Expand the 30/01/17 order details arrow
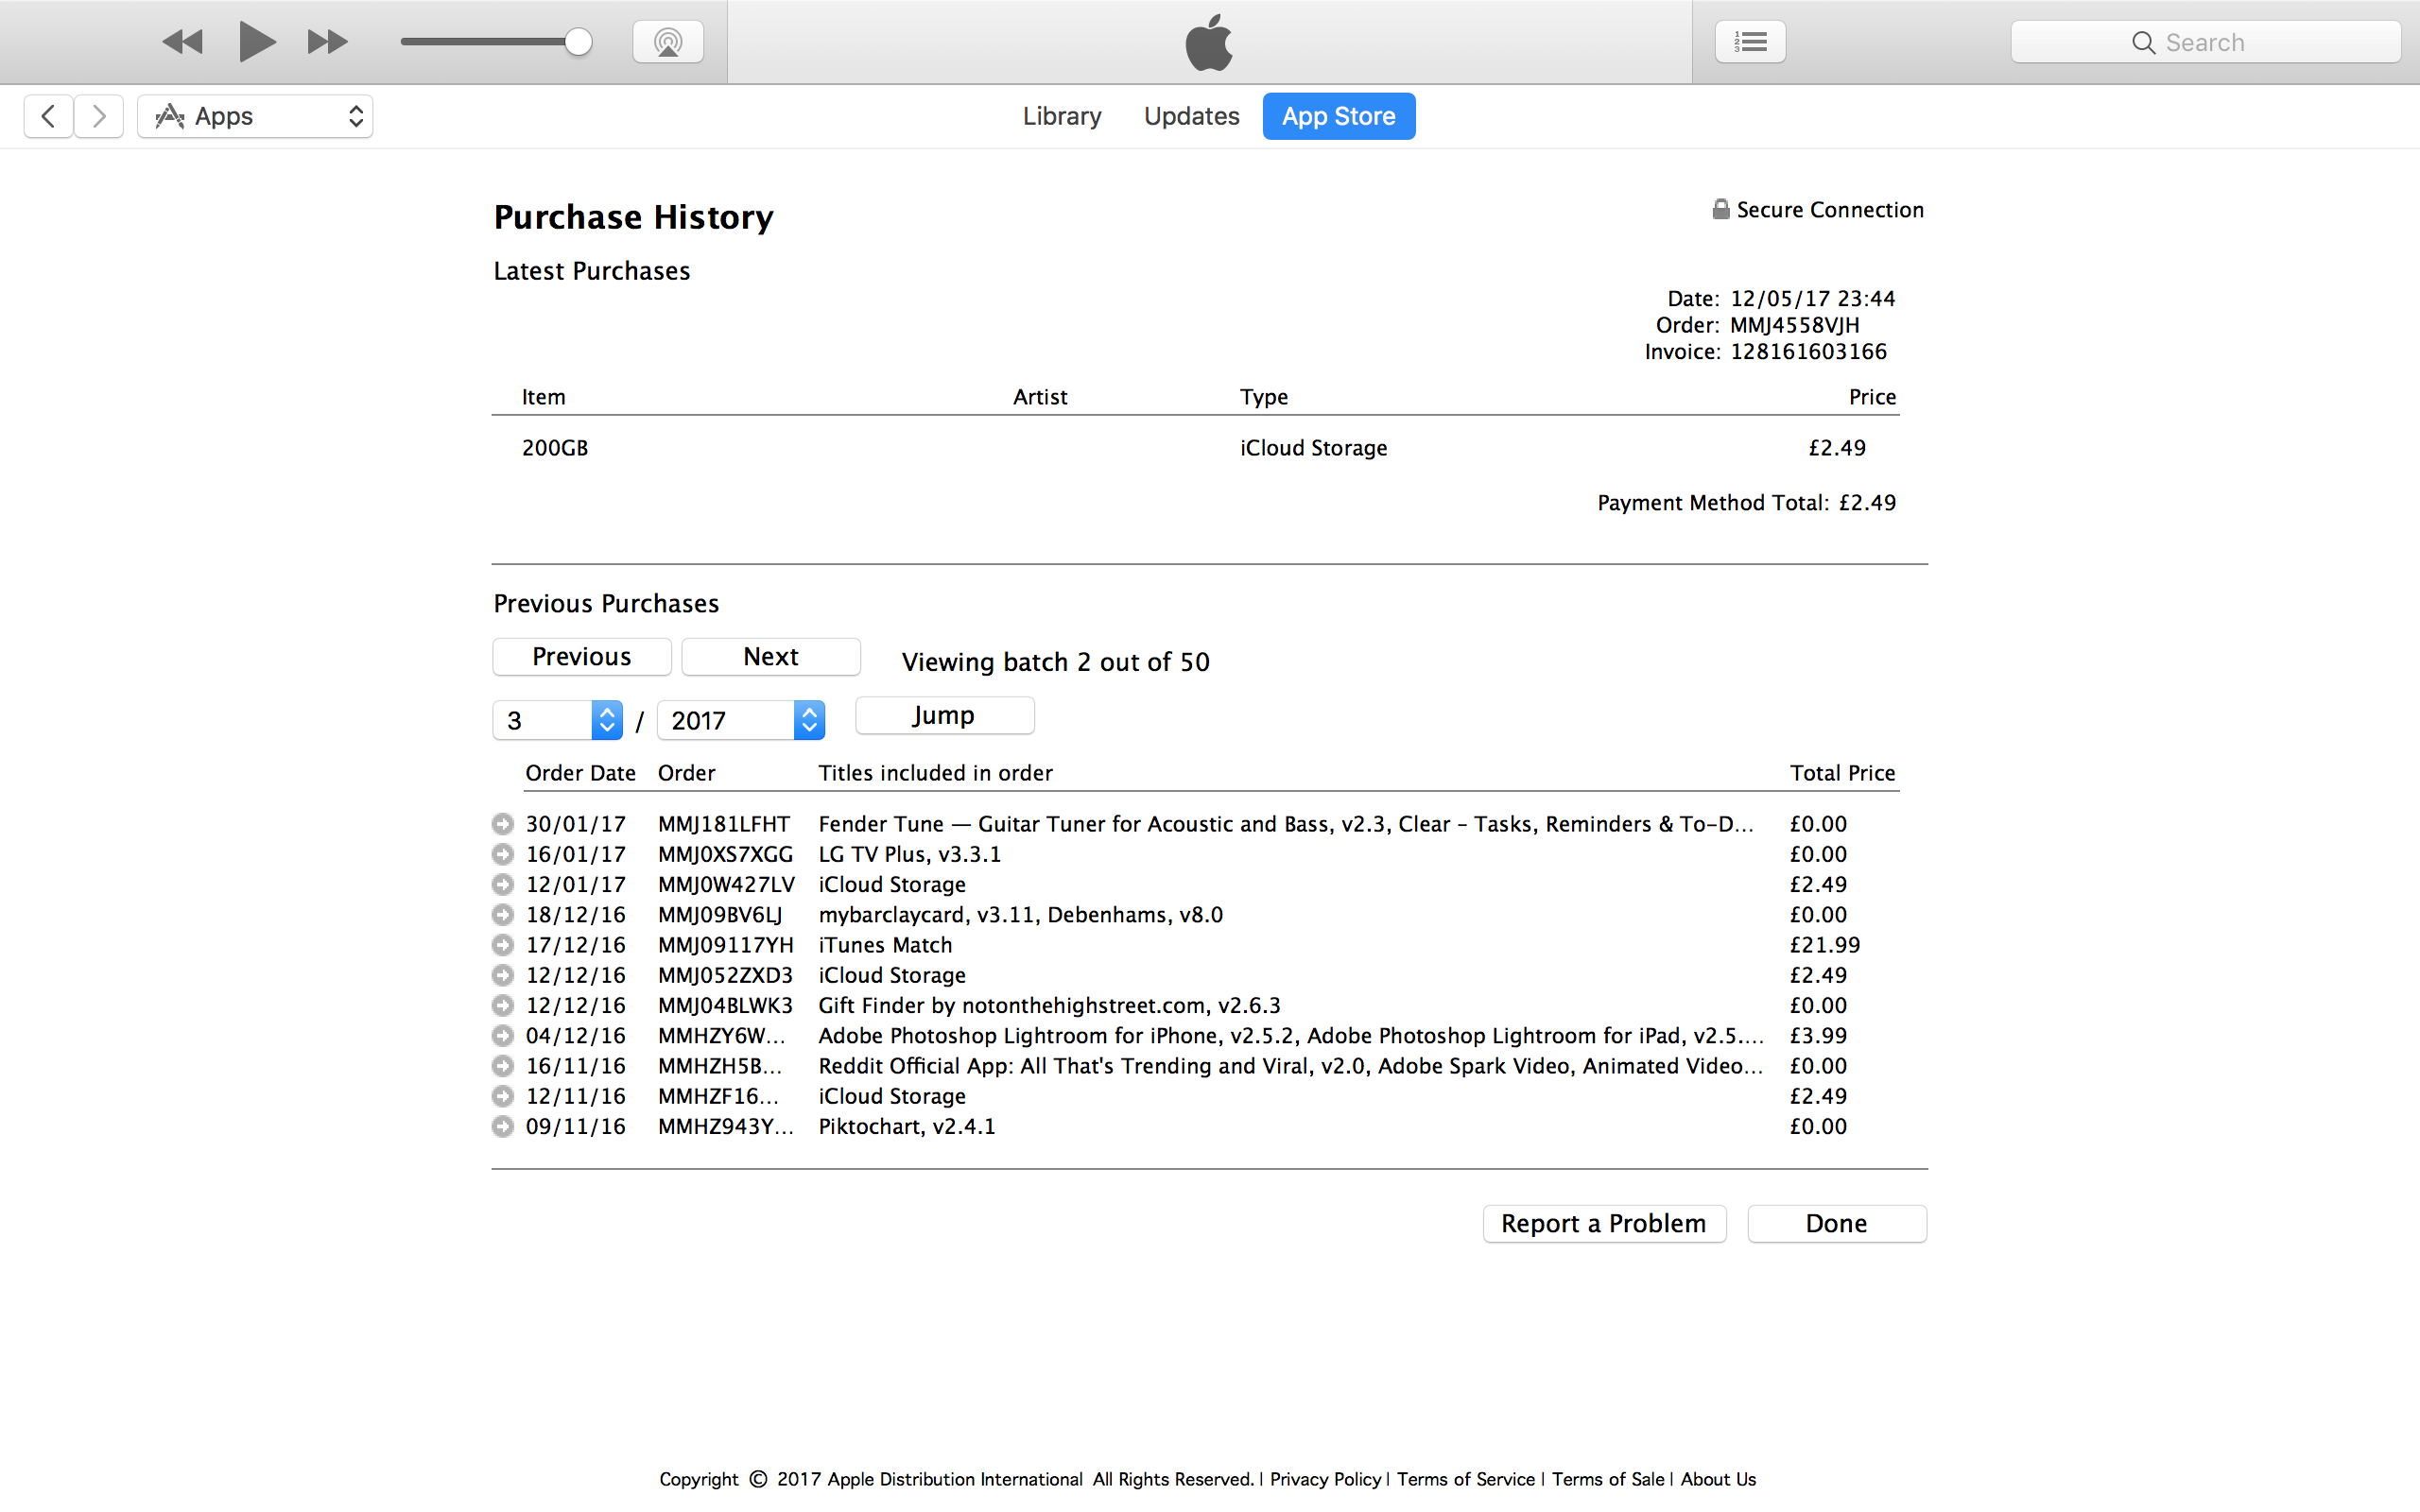The height and width of the screenshot is (1512, 2420). [503, 824]
